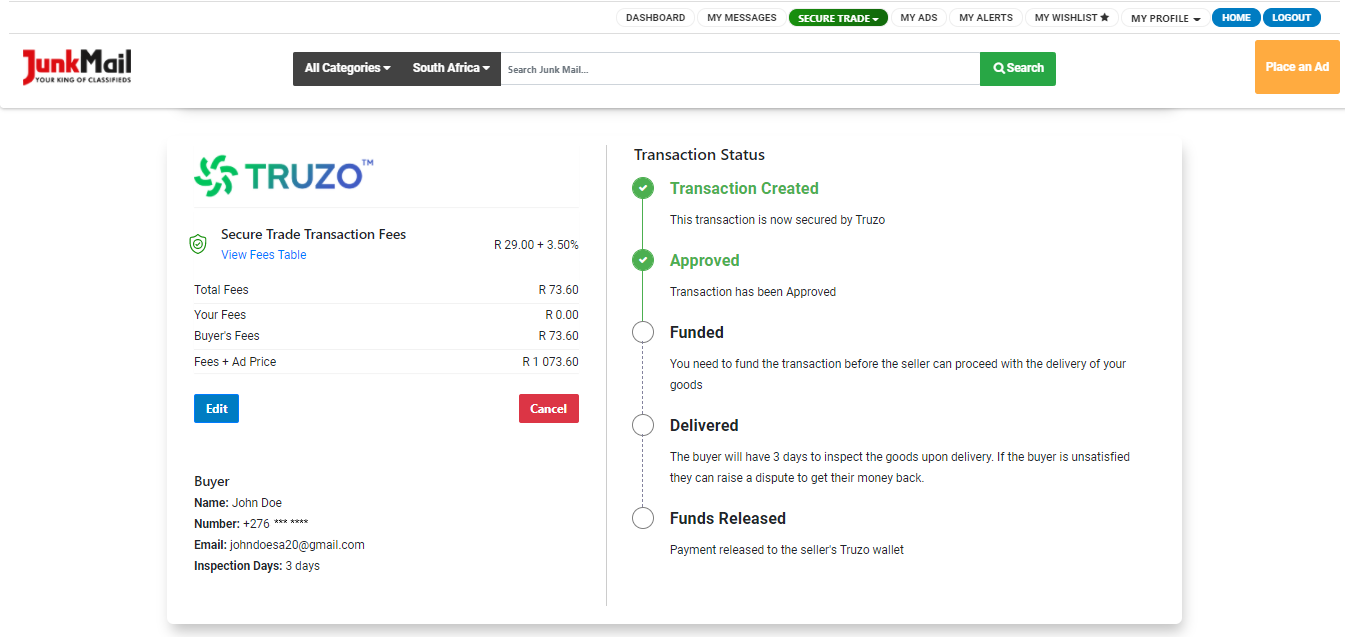Cancel the transaction with the red button
The height and width of the screenshot is (637, 1345).
(x=549, y=408)
